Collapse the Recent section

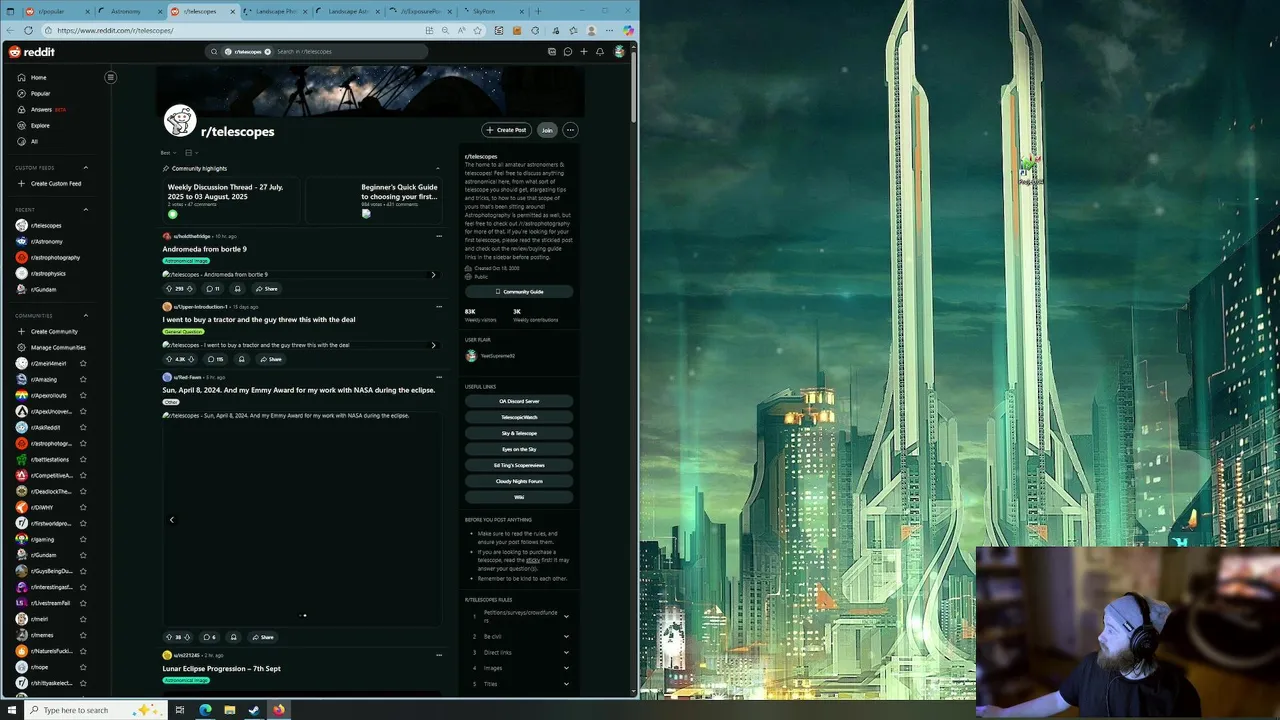click(x=85, y=210)
